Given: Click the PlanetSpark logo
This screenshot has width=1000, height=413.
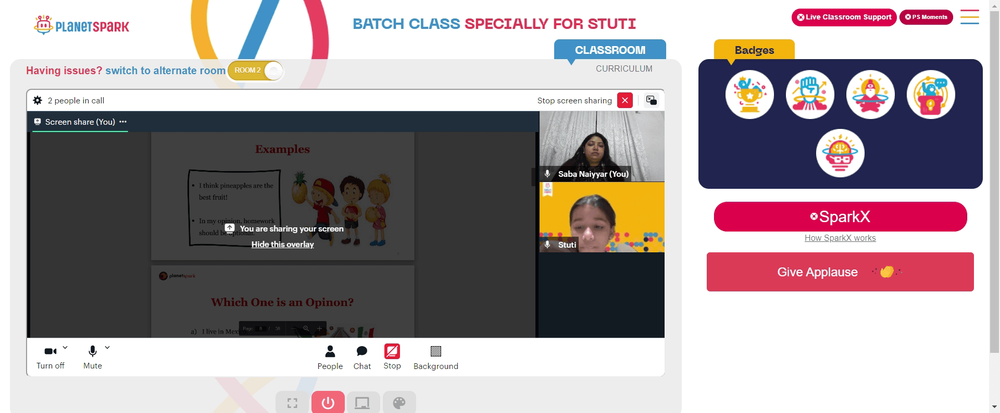Looking at the screenshot, I should pyautogui.click(x=81, y=25).
